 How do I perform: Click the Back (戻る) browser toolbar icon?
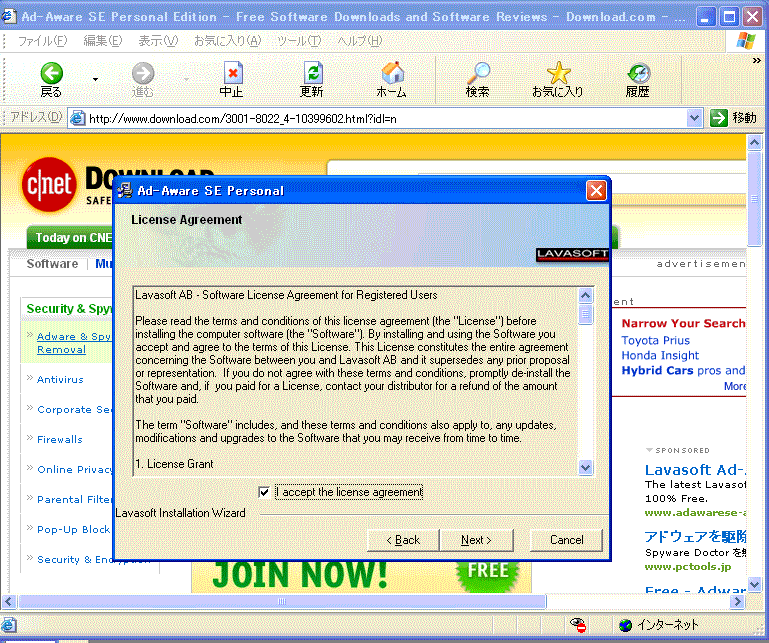pos(51,79)
